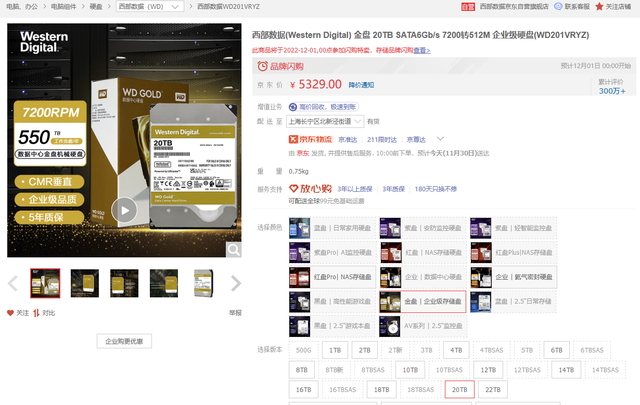Select the 22TB version
The height and width of the screenshot is (405, 640).
point(493,389)
